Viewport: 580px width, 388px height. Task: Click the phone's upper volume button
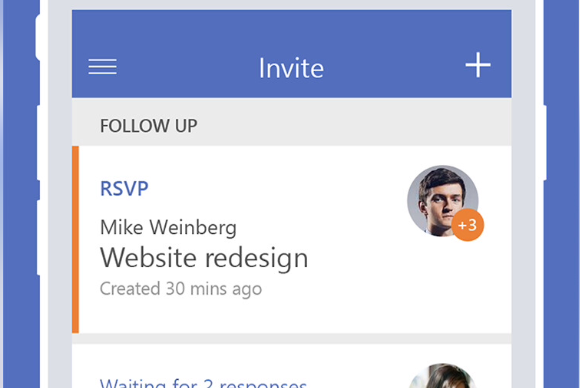[x=38, y=143]
